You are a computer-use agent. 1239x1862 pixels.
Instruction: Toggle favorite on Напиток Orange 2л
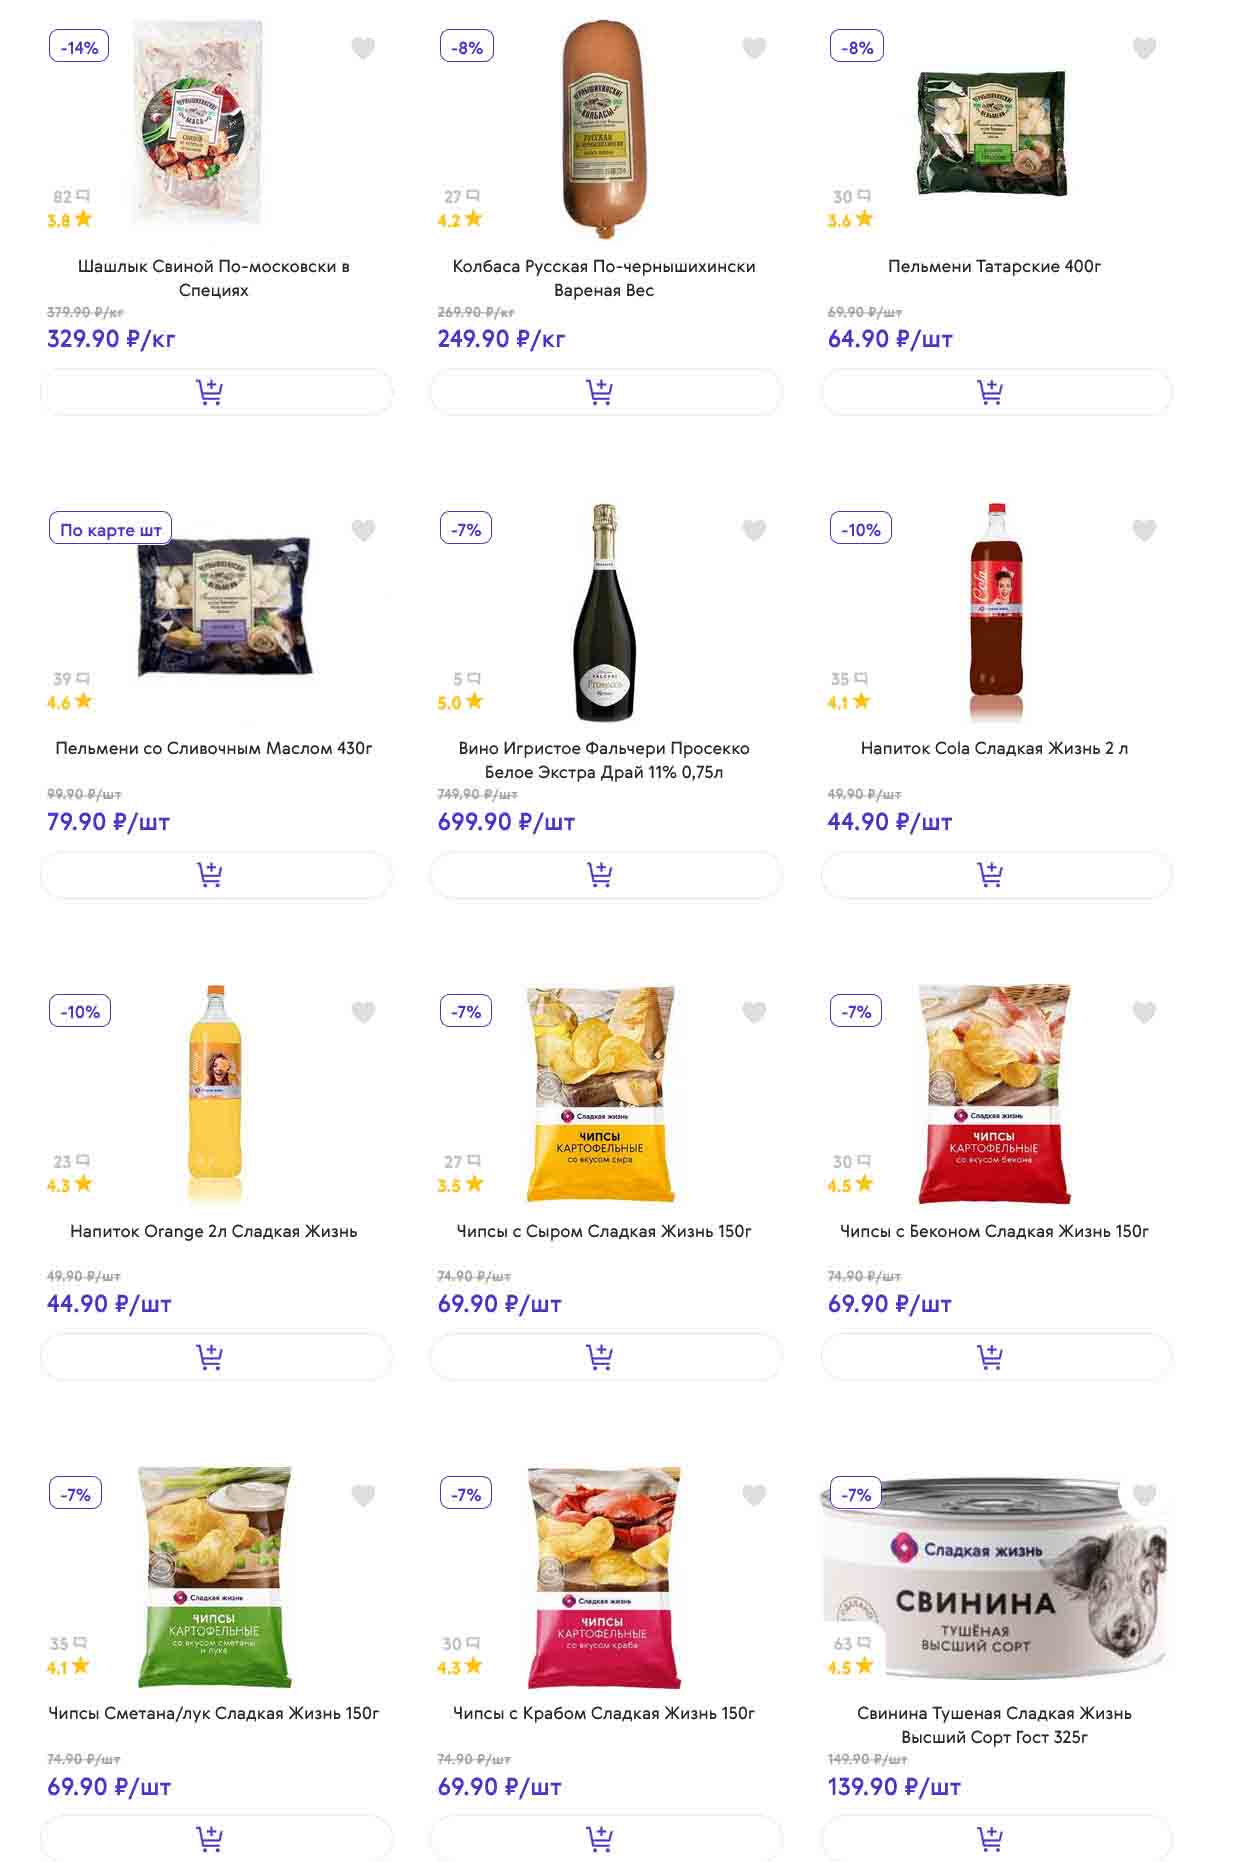click(363, 1012)
